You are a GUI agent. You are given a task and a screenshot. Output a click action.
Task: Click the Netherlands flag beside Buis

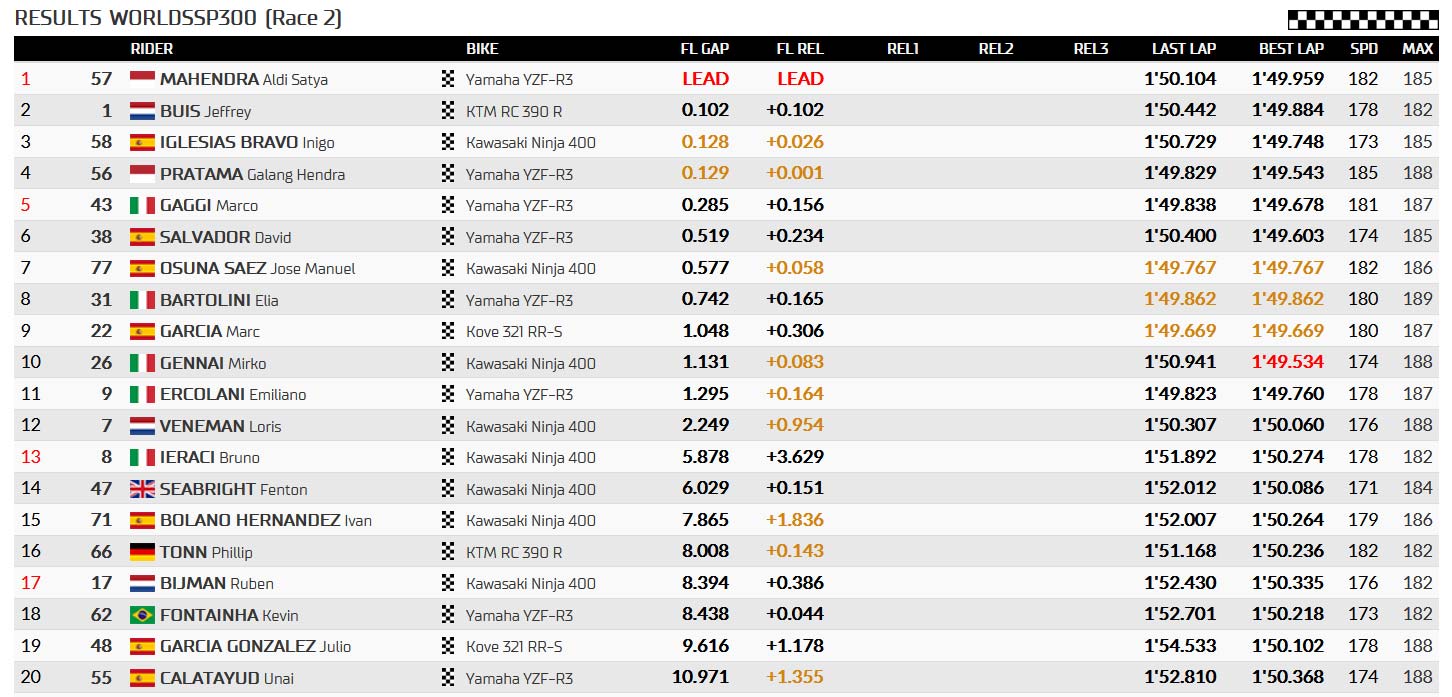coord(142,111)
